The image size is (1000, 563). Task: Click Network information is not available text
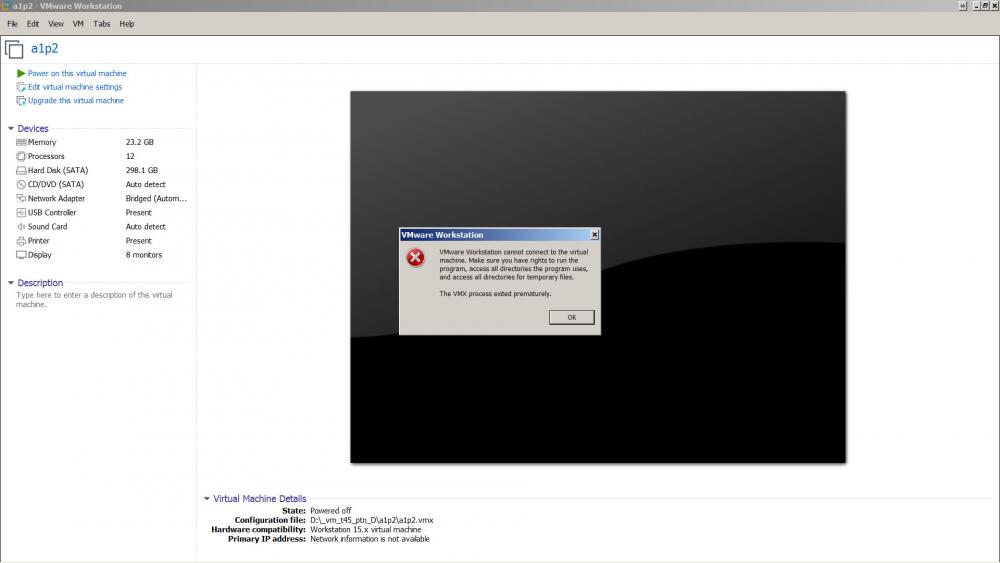pos(370,539)
